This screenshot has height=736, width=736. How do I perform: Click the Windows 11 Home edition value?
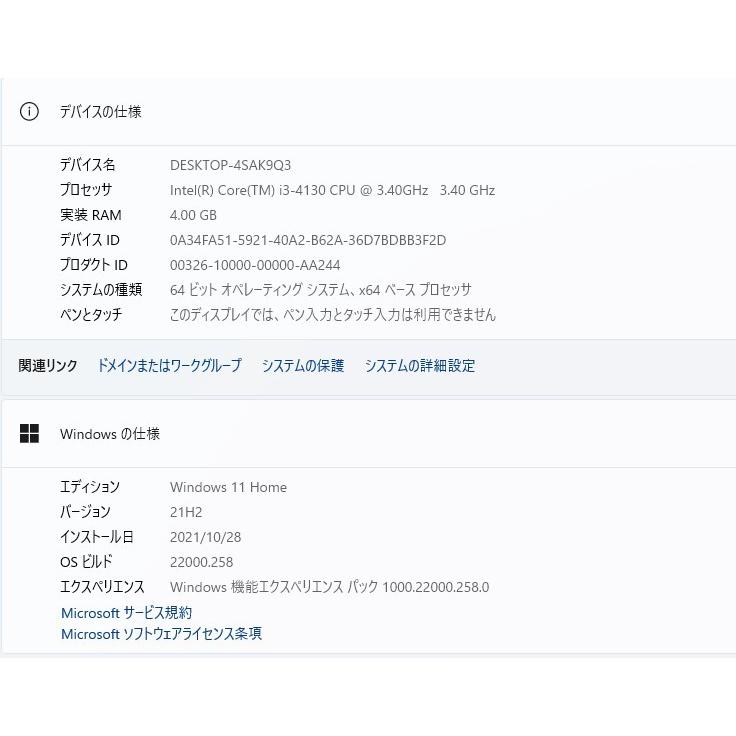click(x=229, y=487)
